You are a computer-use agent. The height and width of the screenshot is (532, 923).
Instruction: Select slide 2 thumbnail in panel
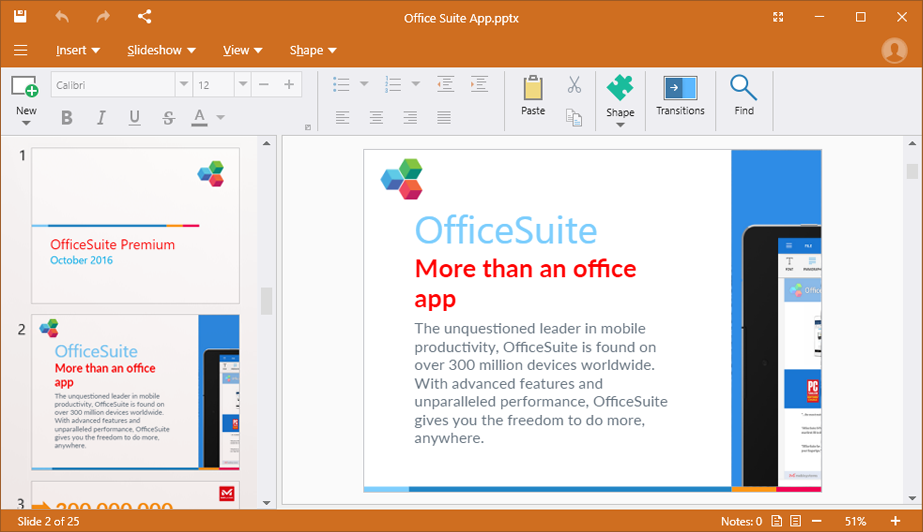pyautogui.click(x=135, y=392)
